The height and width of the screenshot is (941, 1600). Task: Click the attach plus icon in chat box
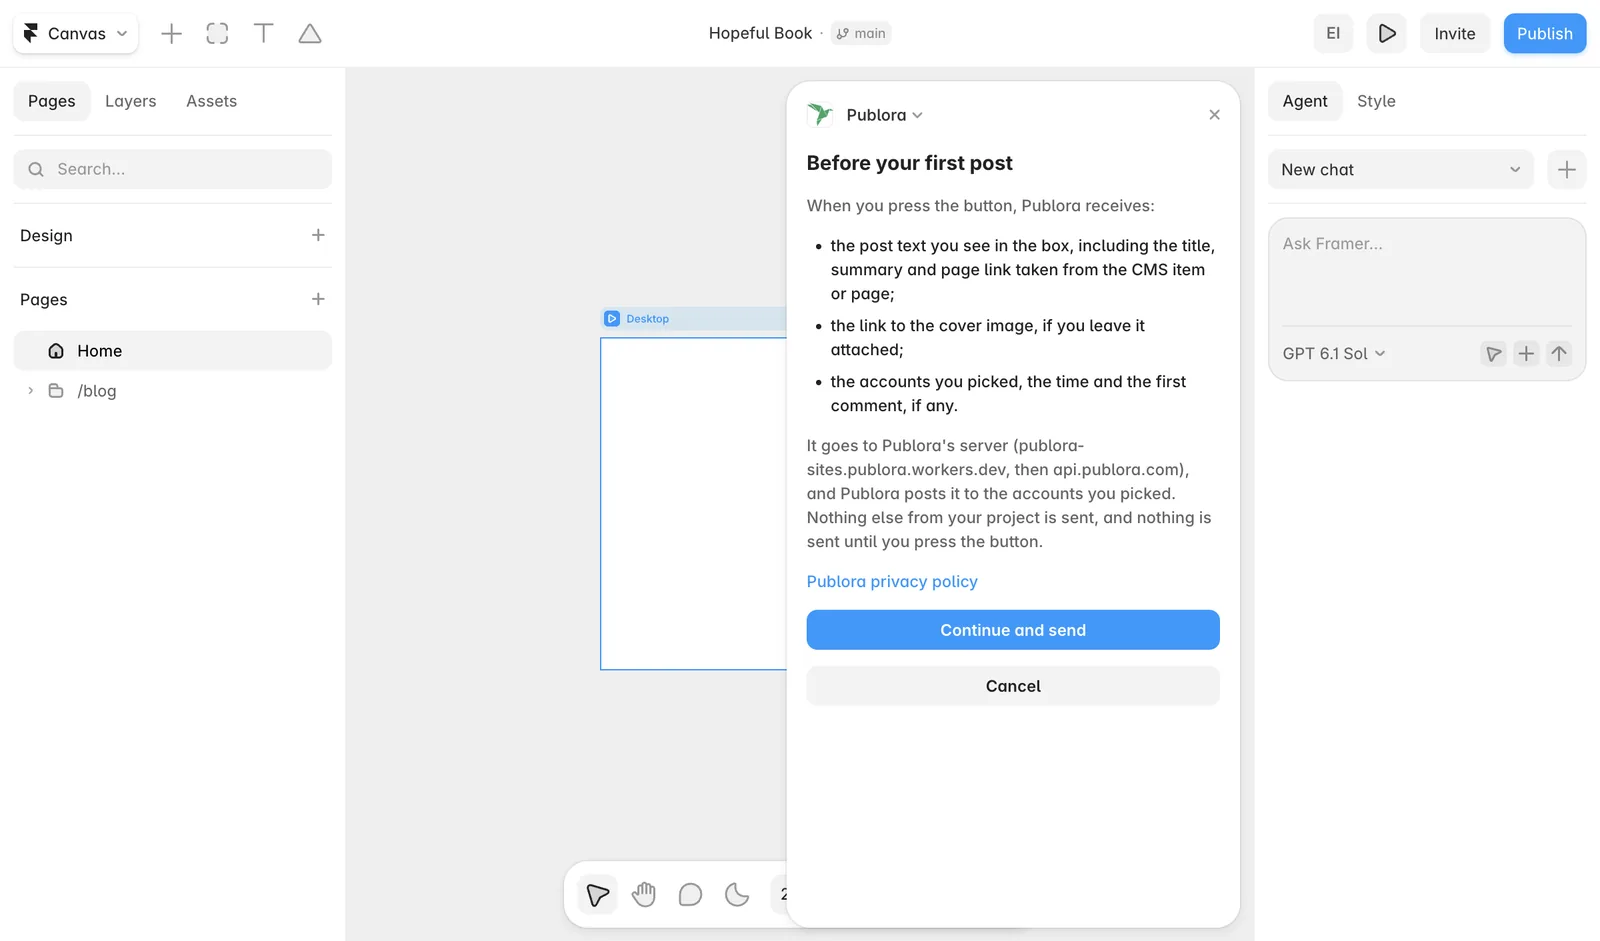click(x=1526, y=353)
